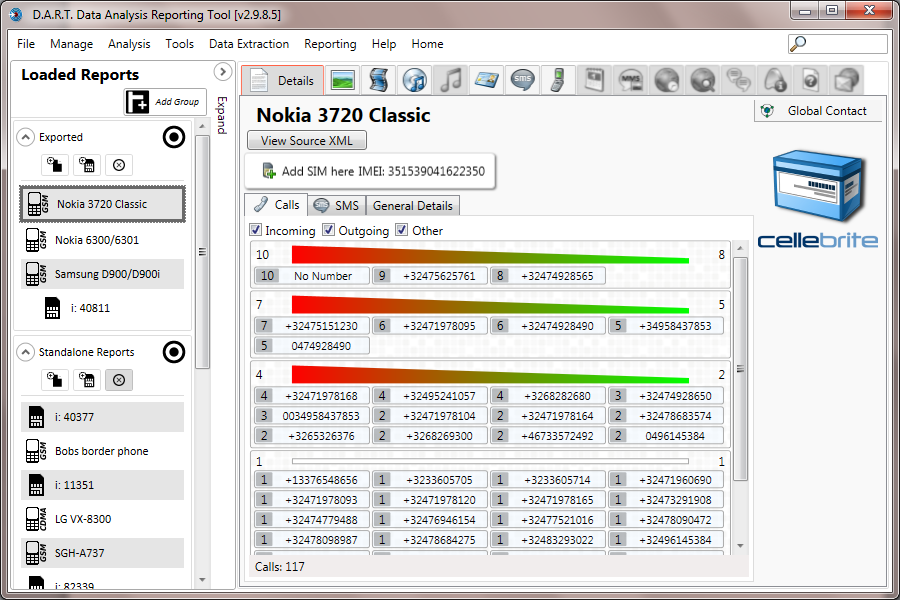Image resolution: width=900 pixels, height=600 pixels.
Task: Open the Analysis menu
Action: [x=129, y=44]
